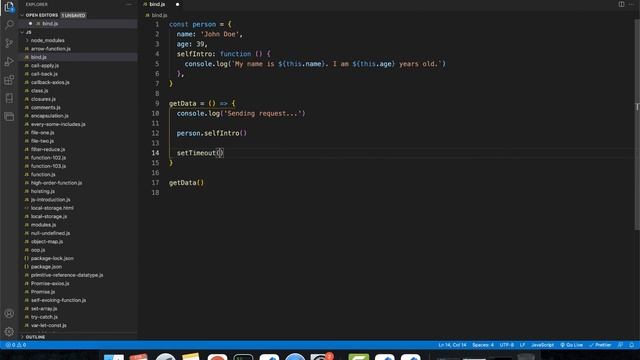
Task: Open function-102.js file
Action: point(48,158)
